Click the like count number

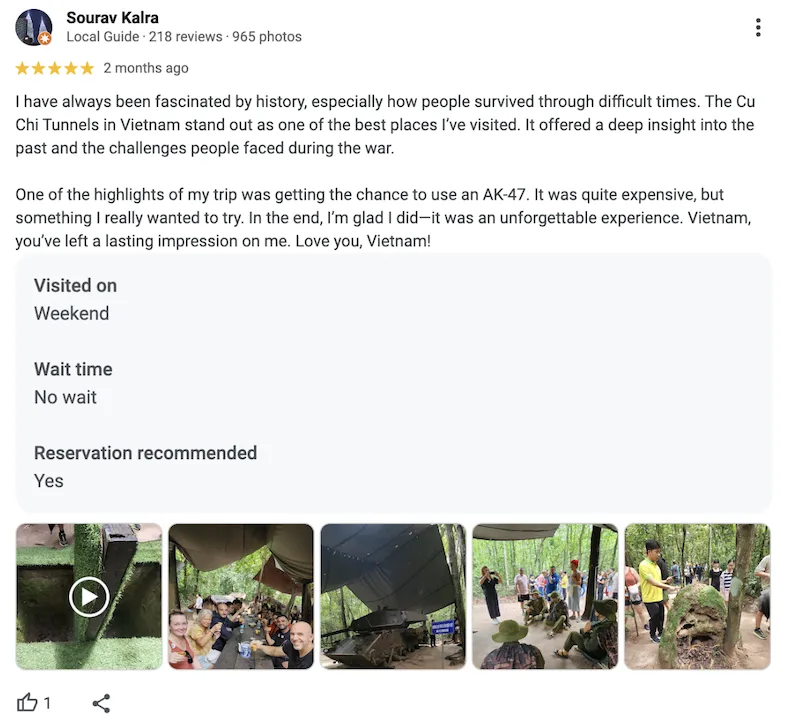coord(47,703)
